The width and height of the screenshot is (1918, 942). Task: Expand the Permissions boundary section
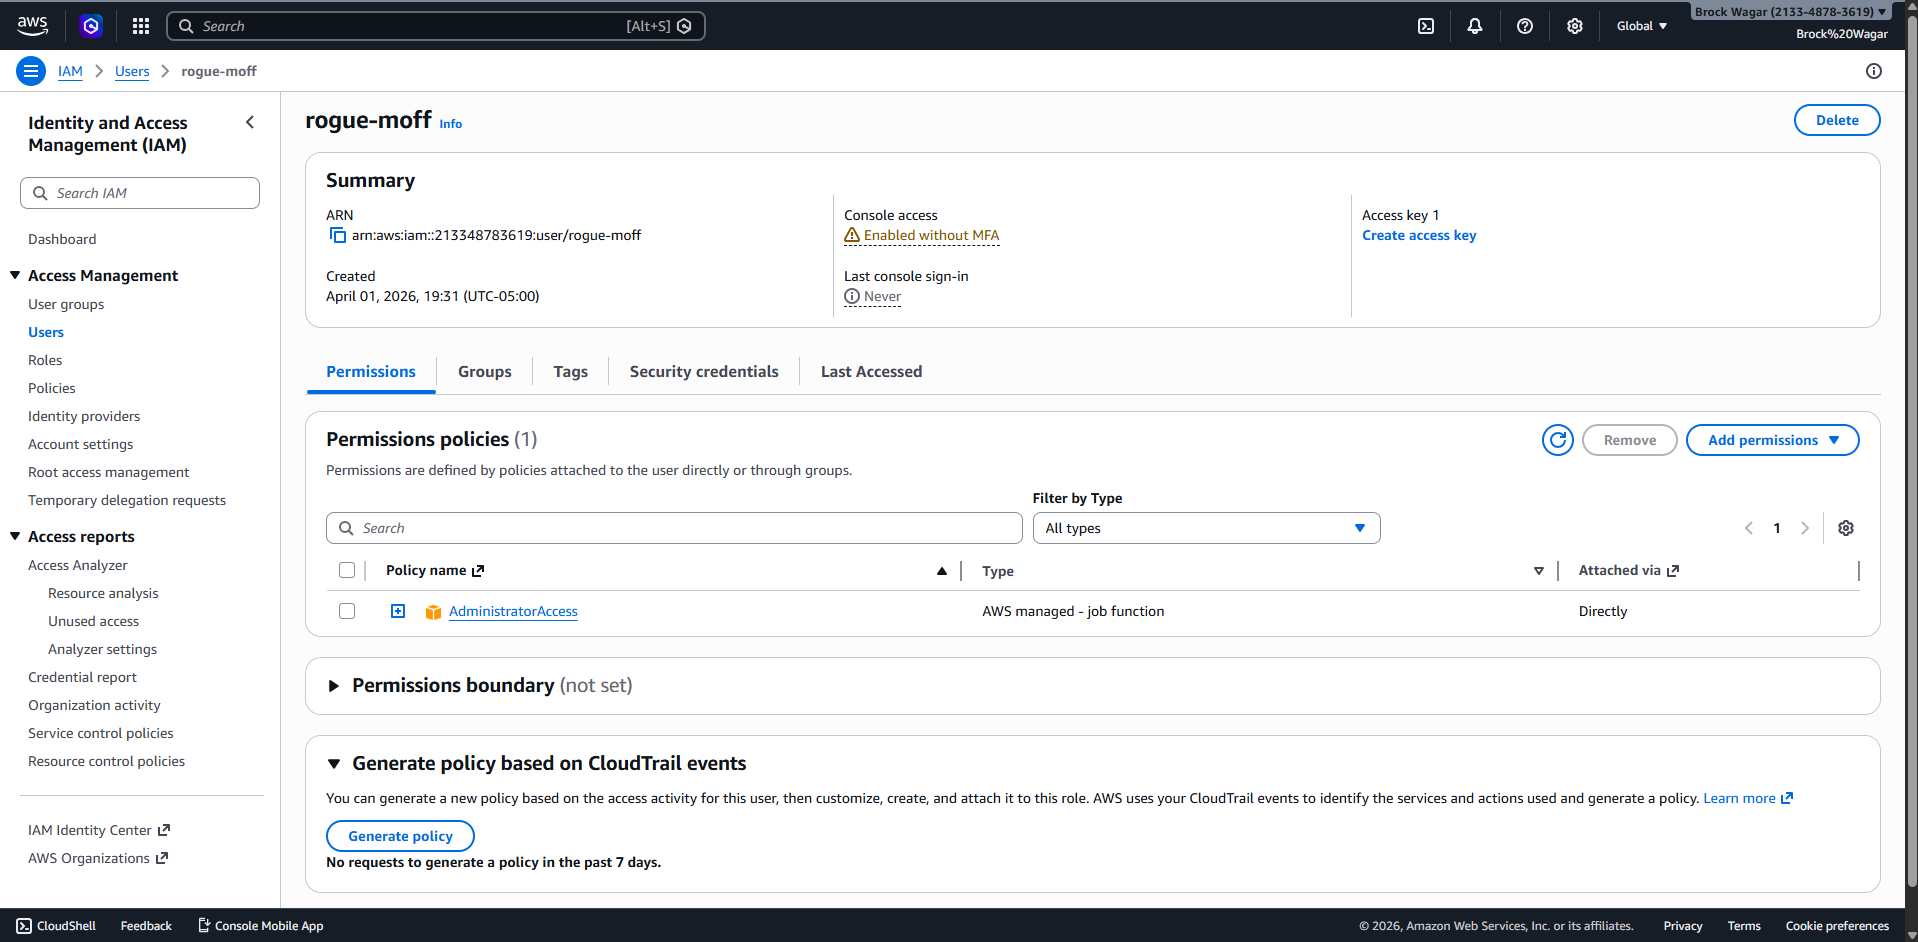(x=334, y=686)
